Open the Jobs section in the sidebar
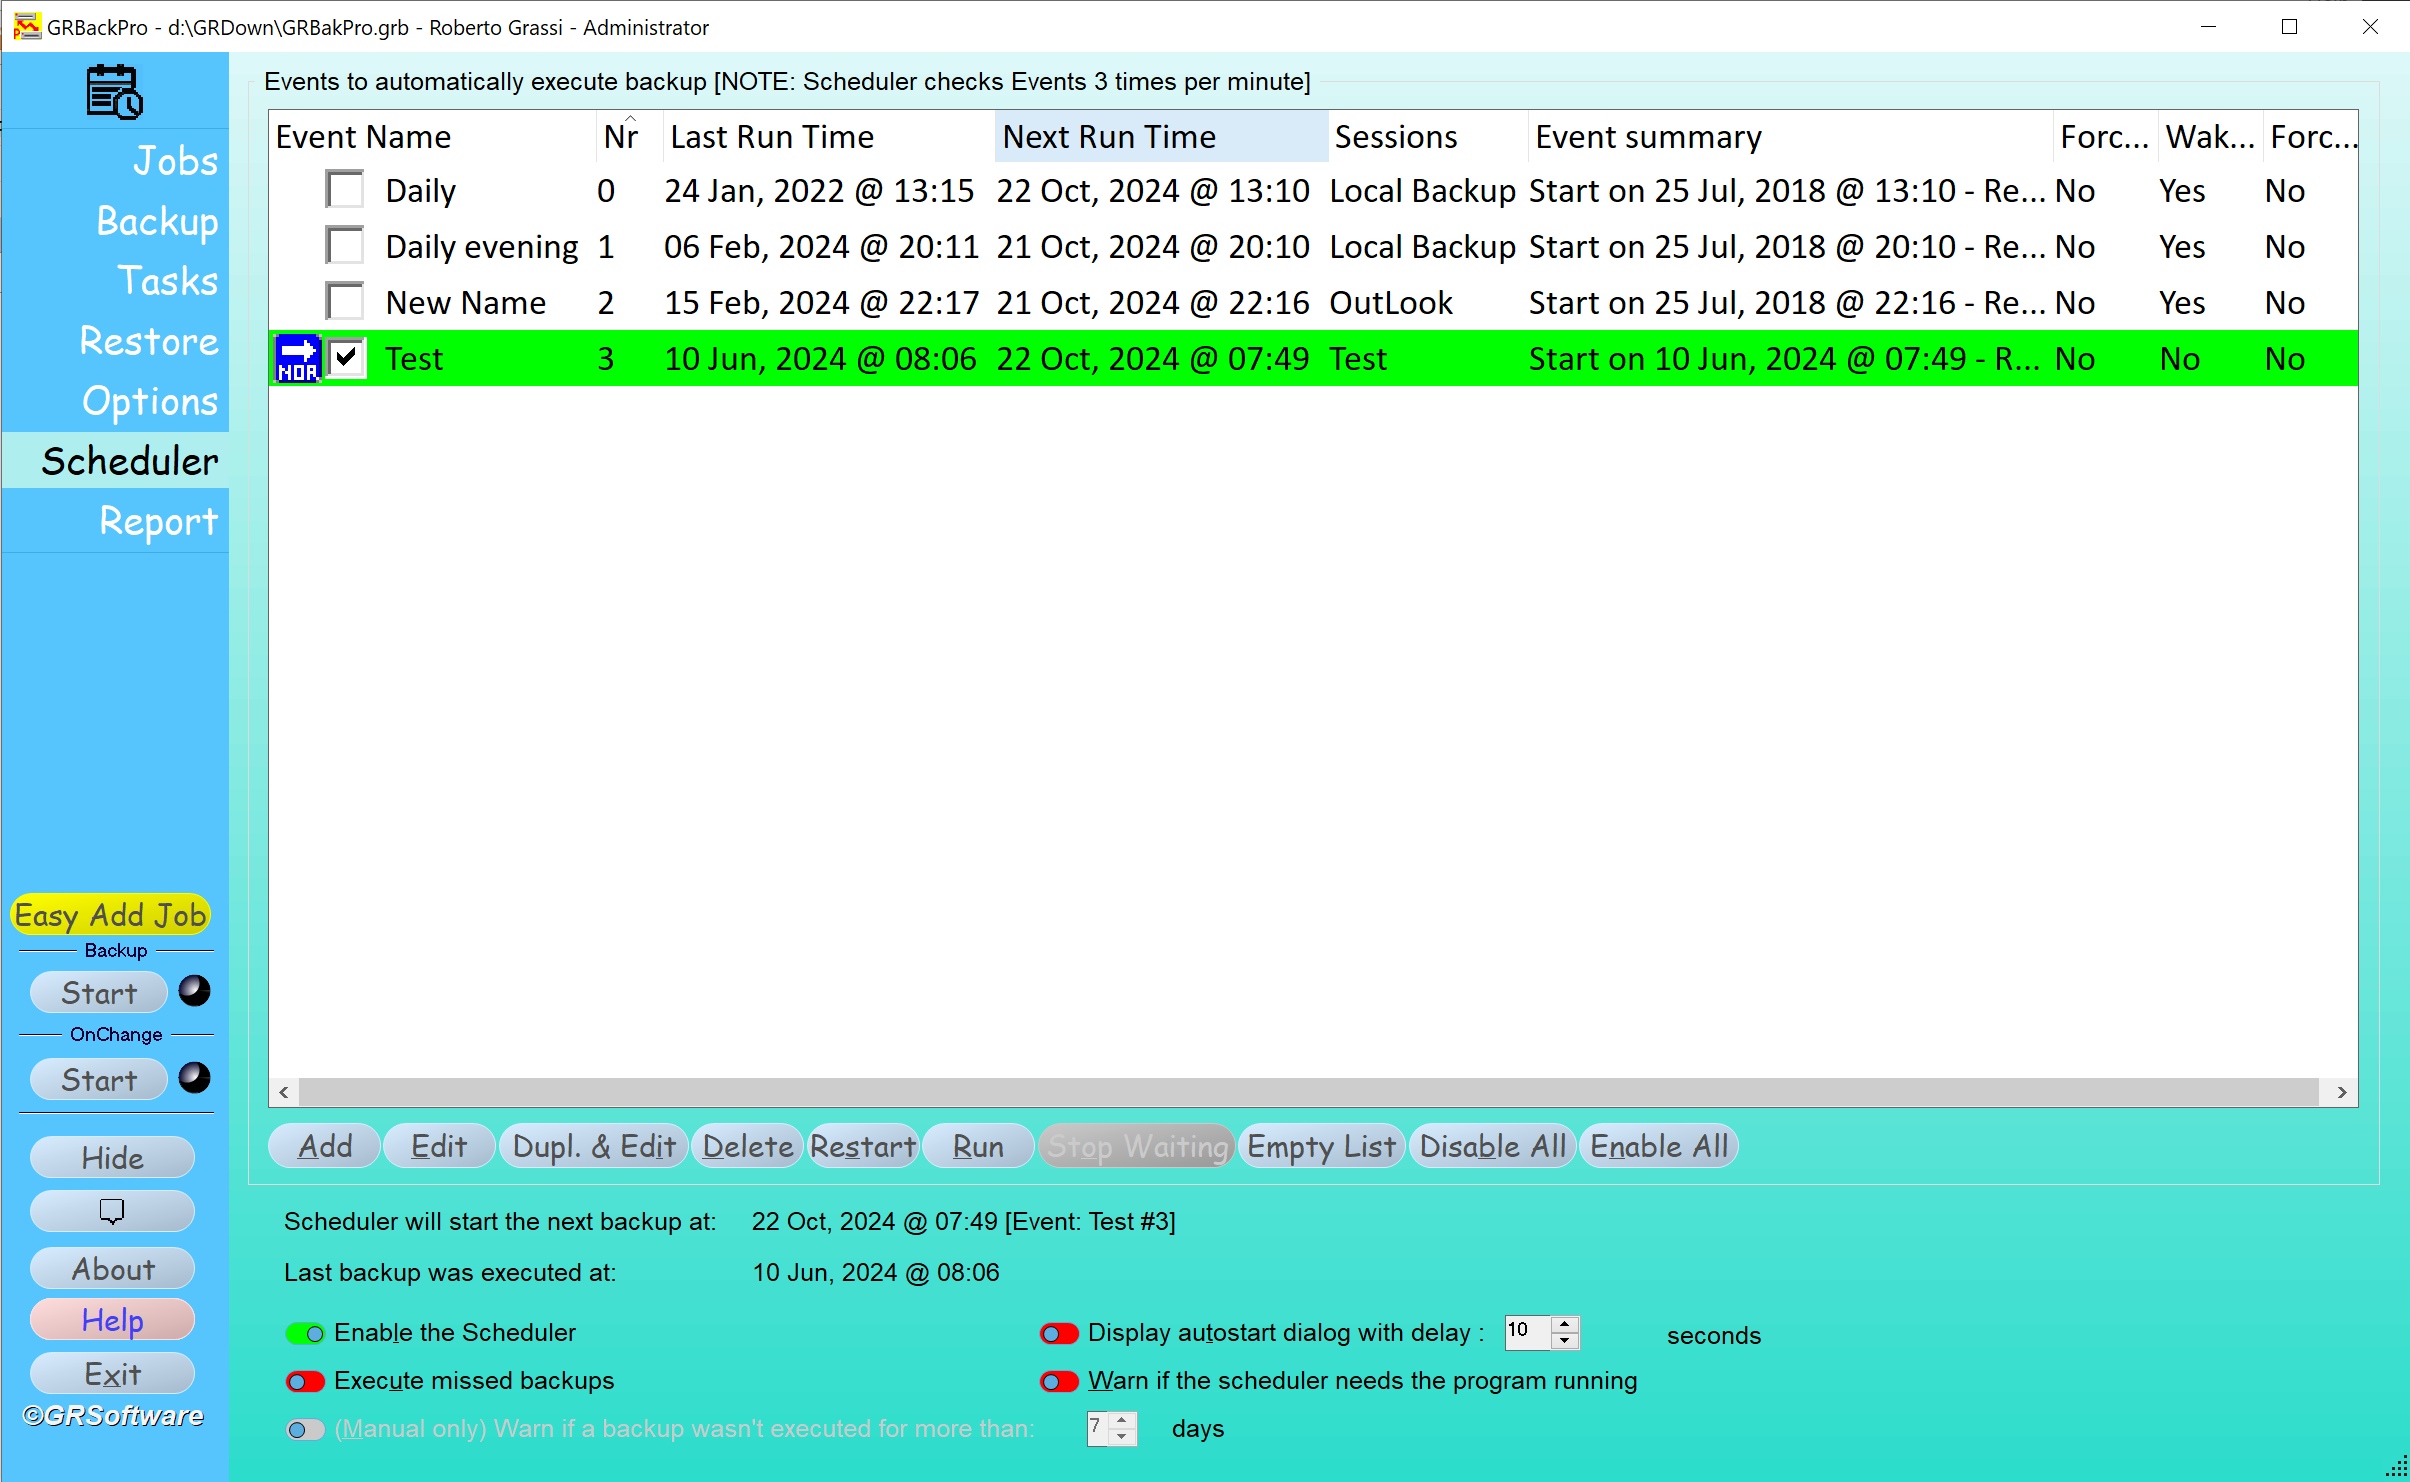Image resolution: width=2410 pixels, height=1482 pixels. [175, 161]
